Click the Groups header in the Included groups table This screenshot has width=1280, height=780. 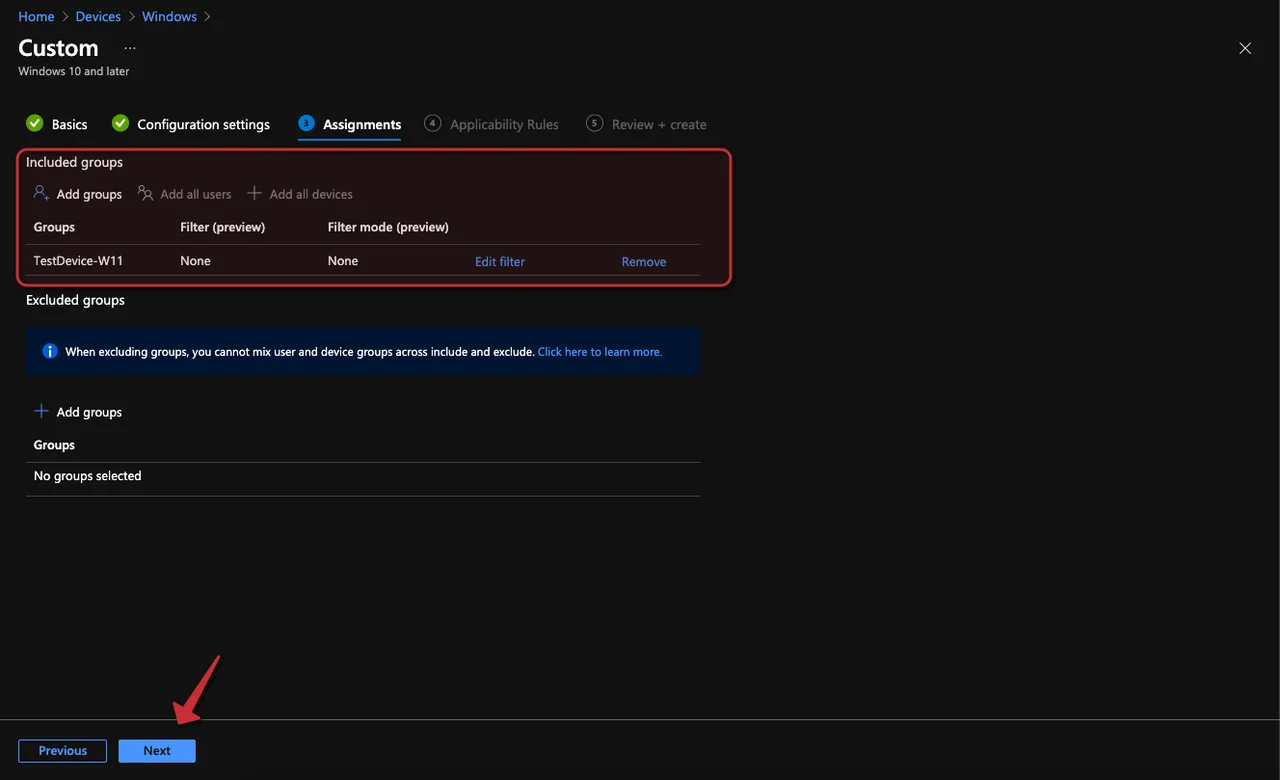(54, 227)
